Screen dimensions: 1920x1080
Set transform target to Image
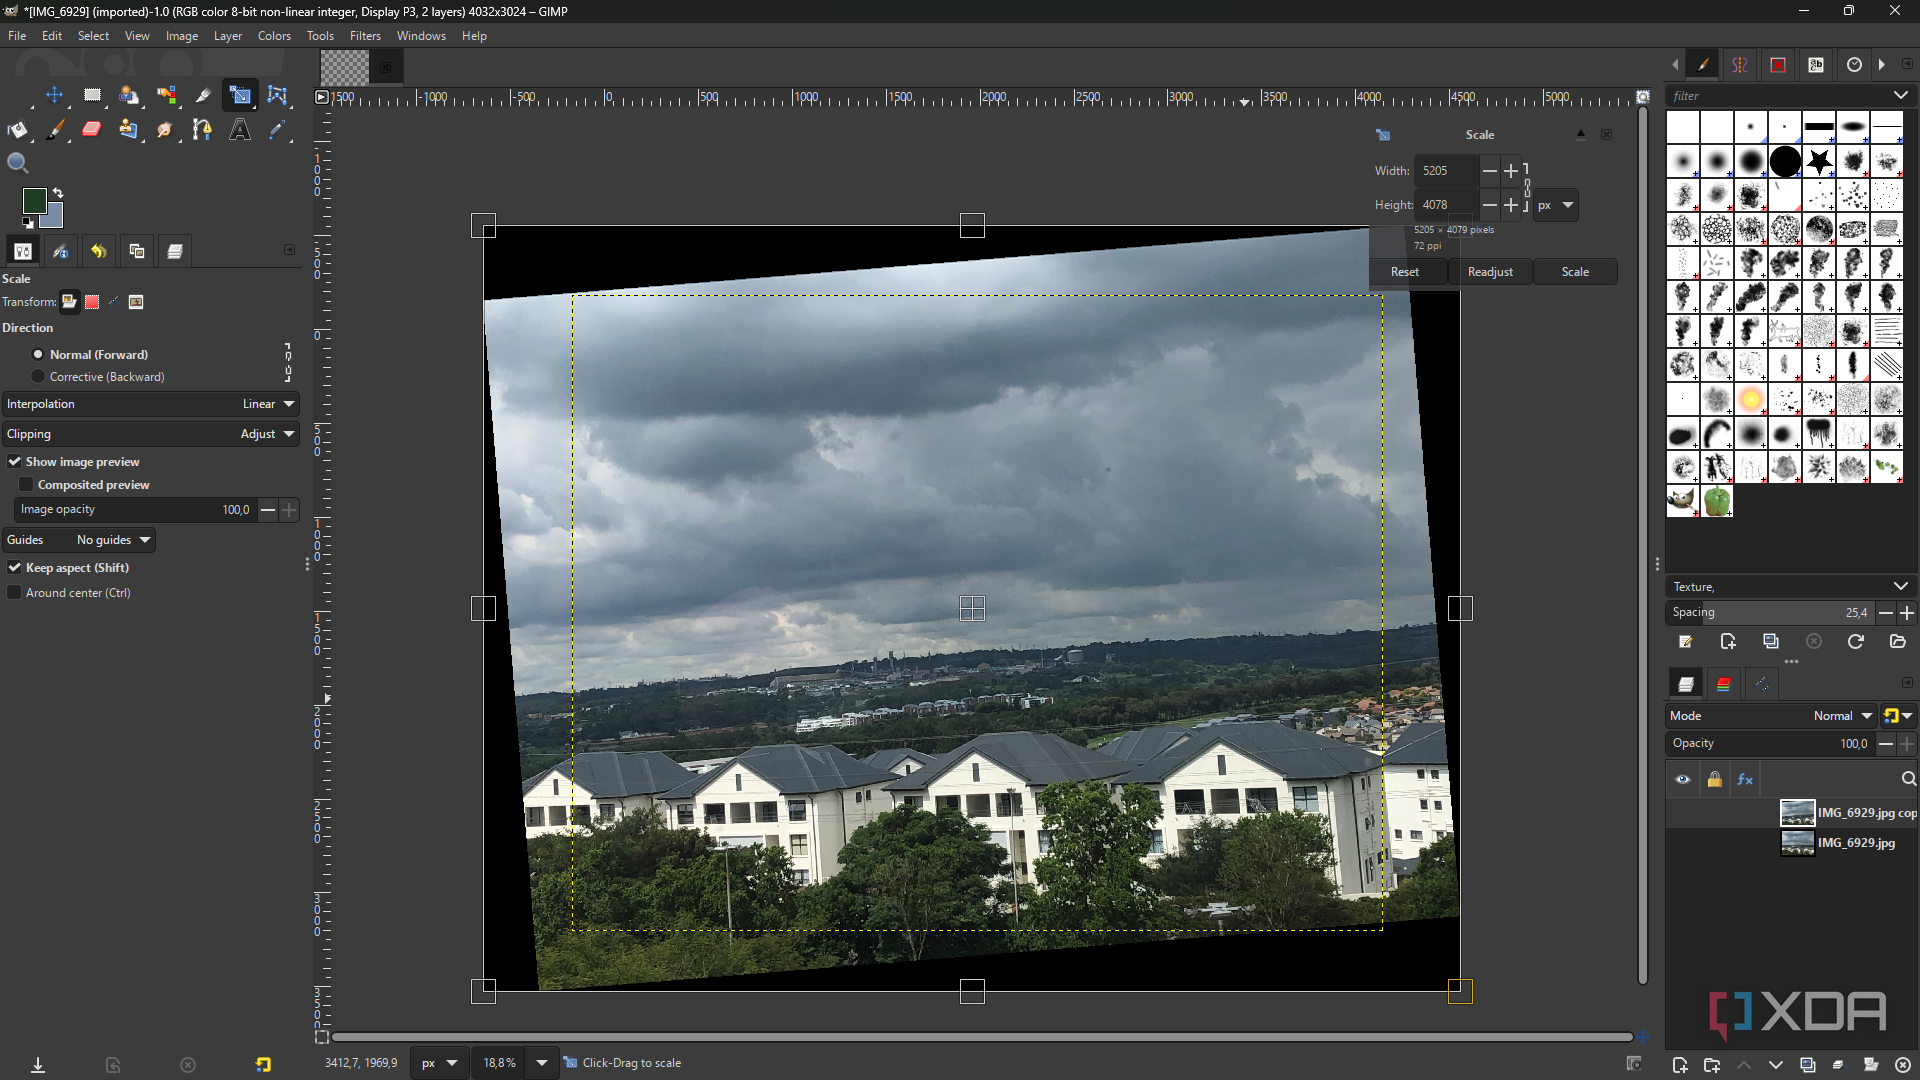(x=136, y=302)
